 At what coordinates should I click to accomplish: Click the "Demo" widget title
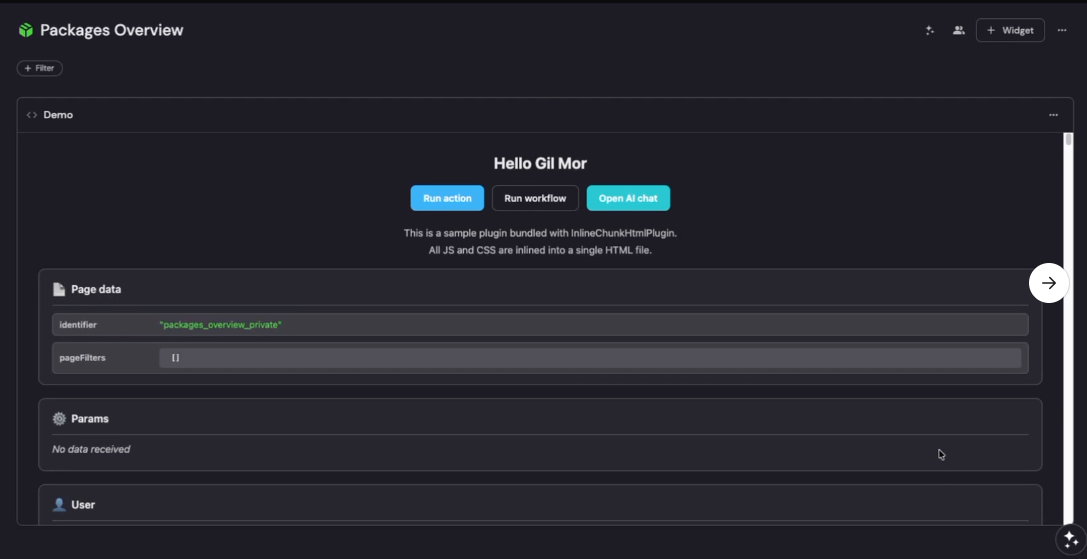tap(58, 115)
